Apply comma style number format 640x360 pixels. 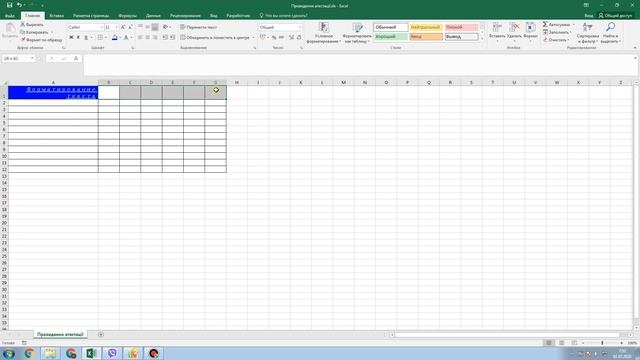[281, 37]
